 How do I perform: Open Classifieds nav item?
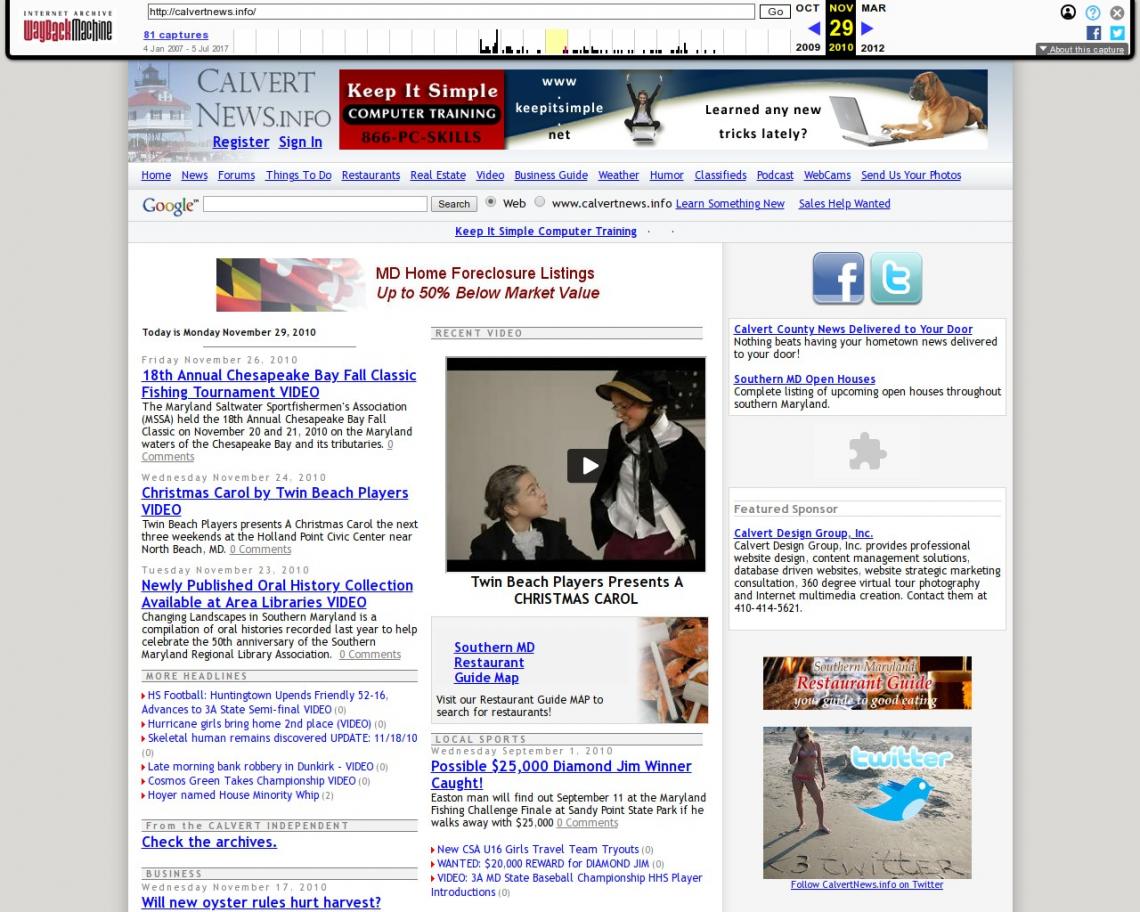720,175
